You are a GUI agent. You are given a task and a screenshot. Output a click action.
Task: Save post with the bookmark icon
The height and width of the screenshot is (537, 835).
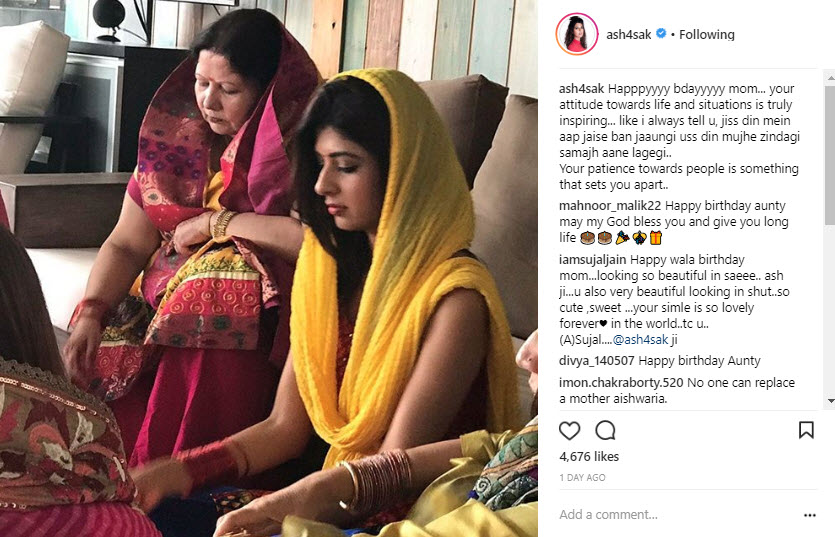(x=806, y=430)
